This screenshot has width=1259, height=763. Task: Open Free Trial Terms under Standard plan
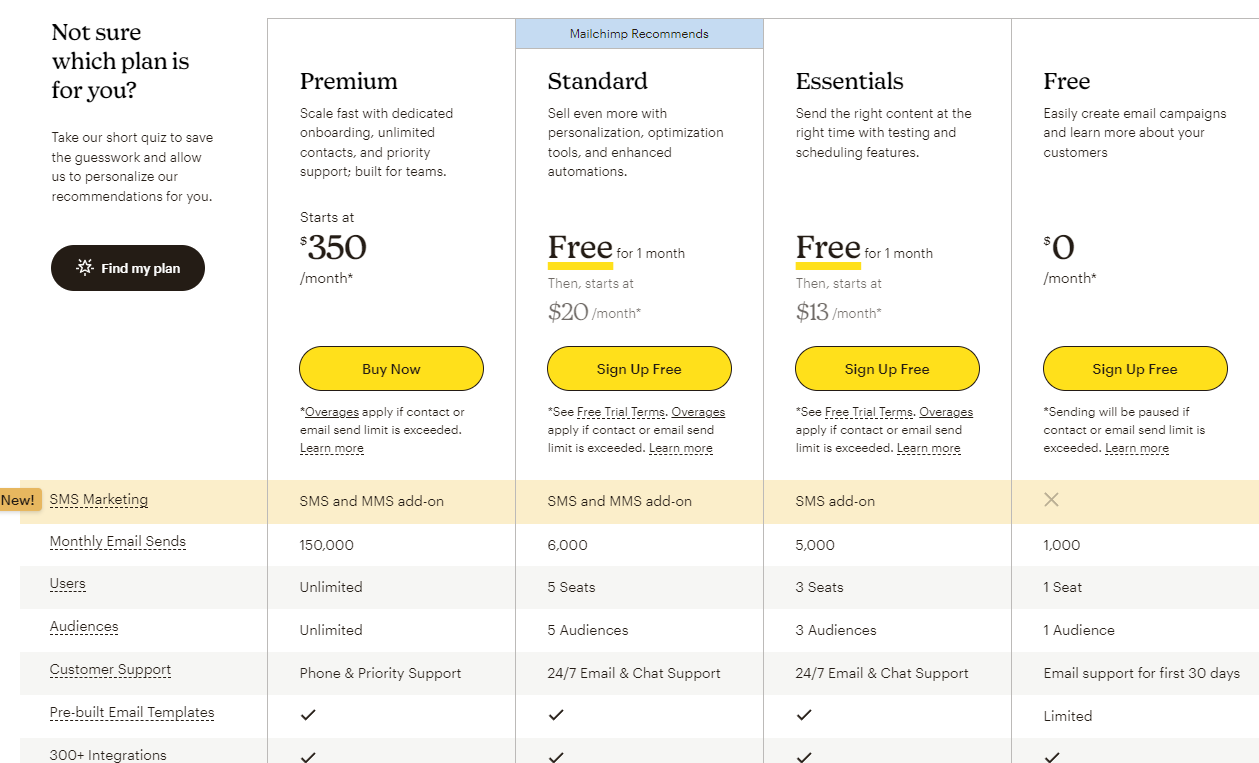(620, 412)
